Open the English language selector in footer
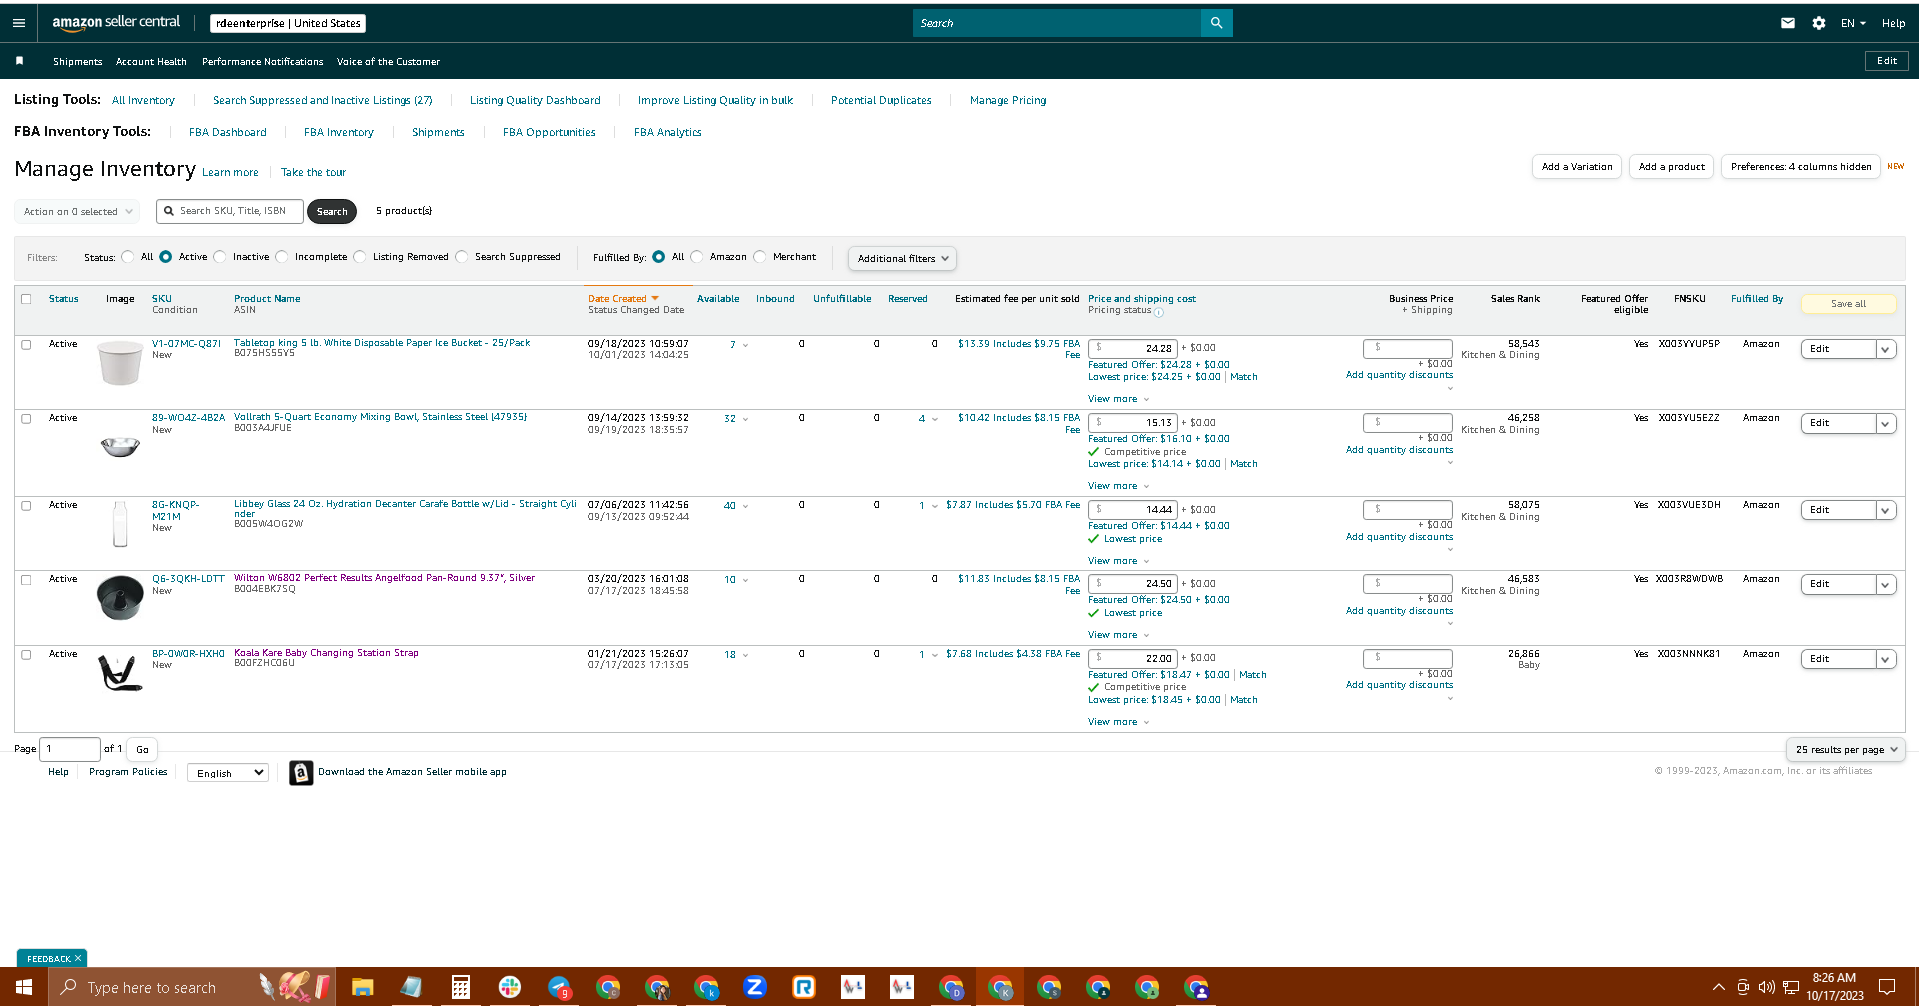Screen dimensions: 1919x1006 pyautogui.click(x=228, y=773)
